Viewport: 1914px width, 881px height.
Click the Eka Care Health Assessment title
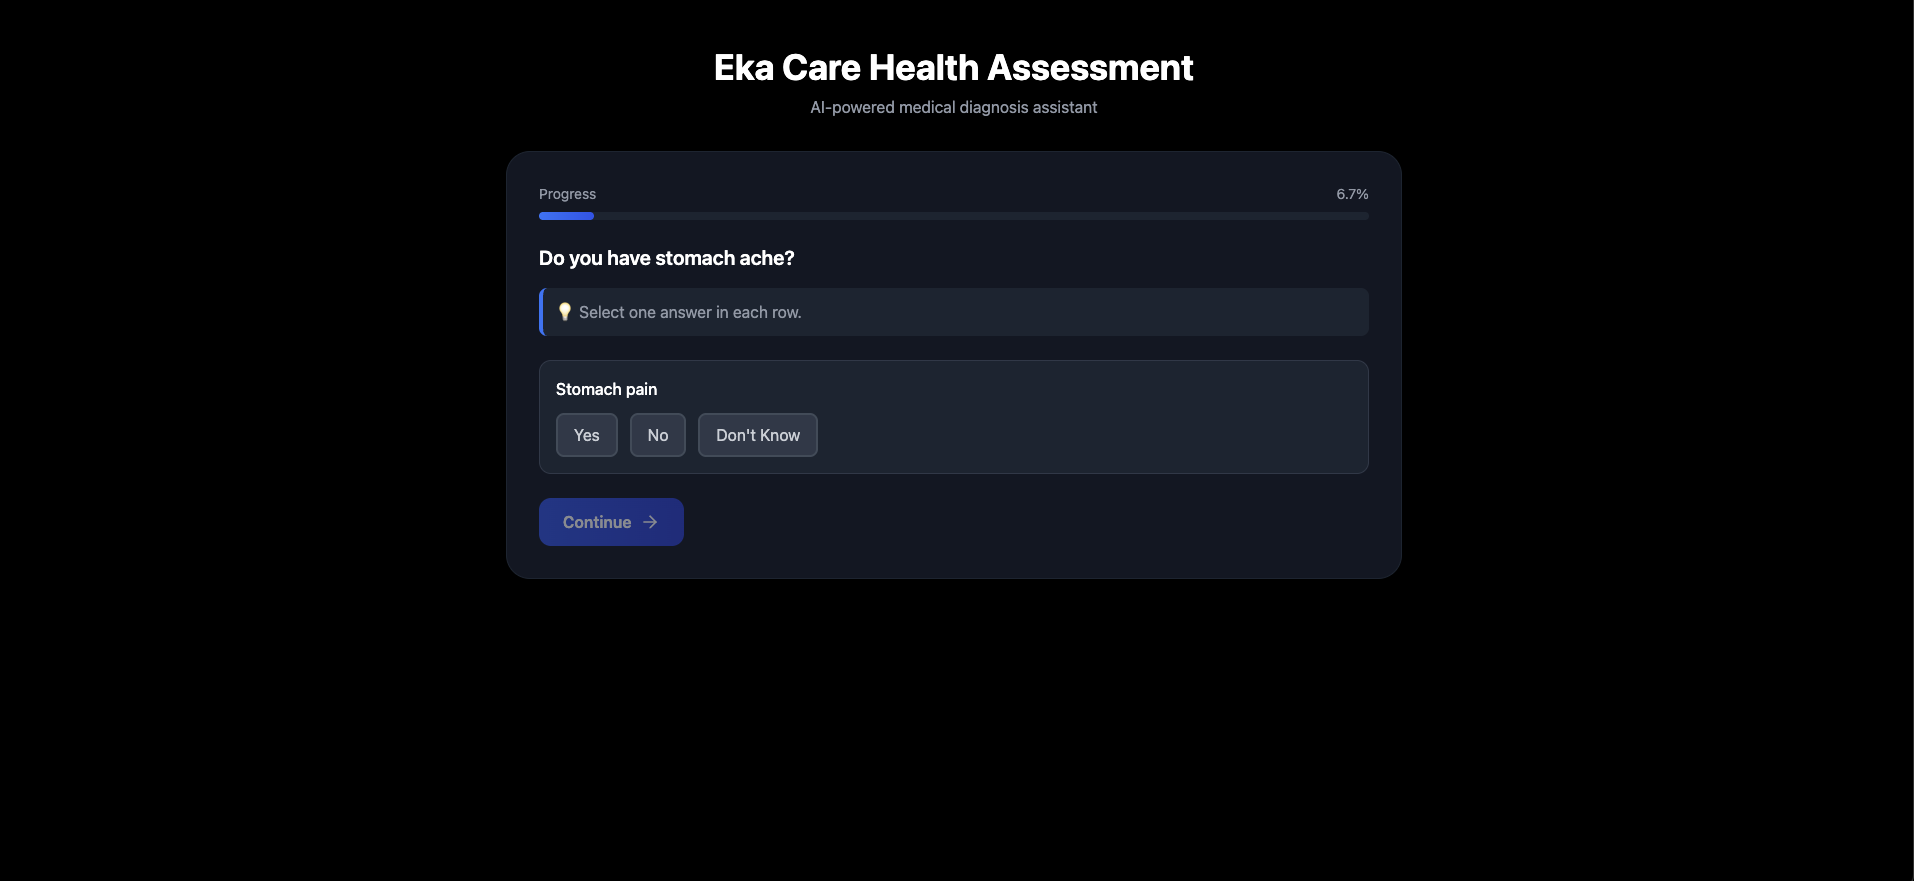[953, 68]
